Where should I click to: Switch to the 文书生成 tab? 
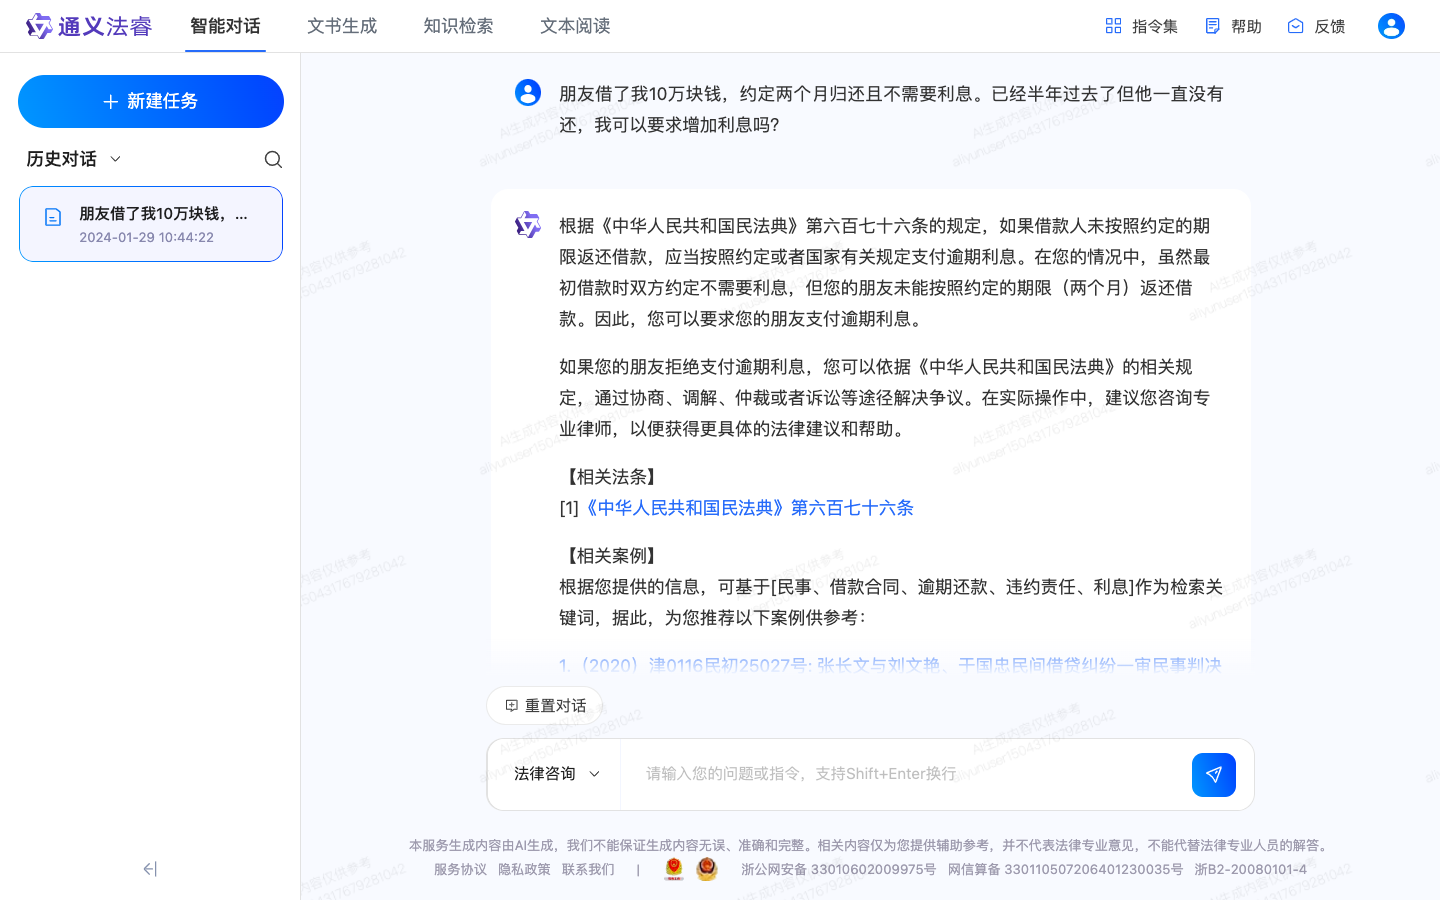point(342,26)
